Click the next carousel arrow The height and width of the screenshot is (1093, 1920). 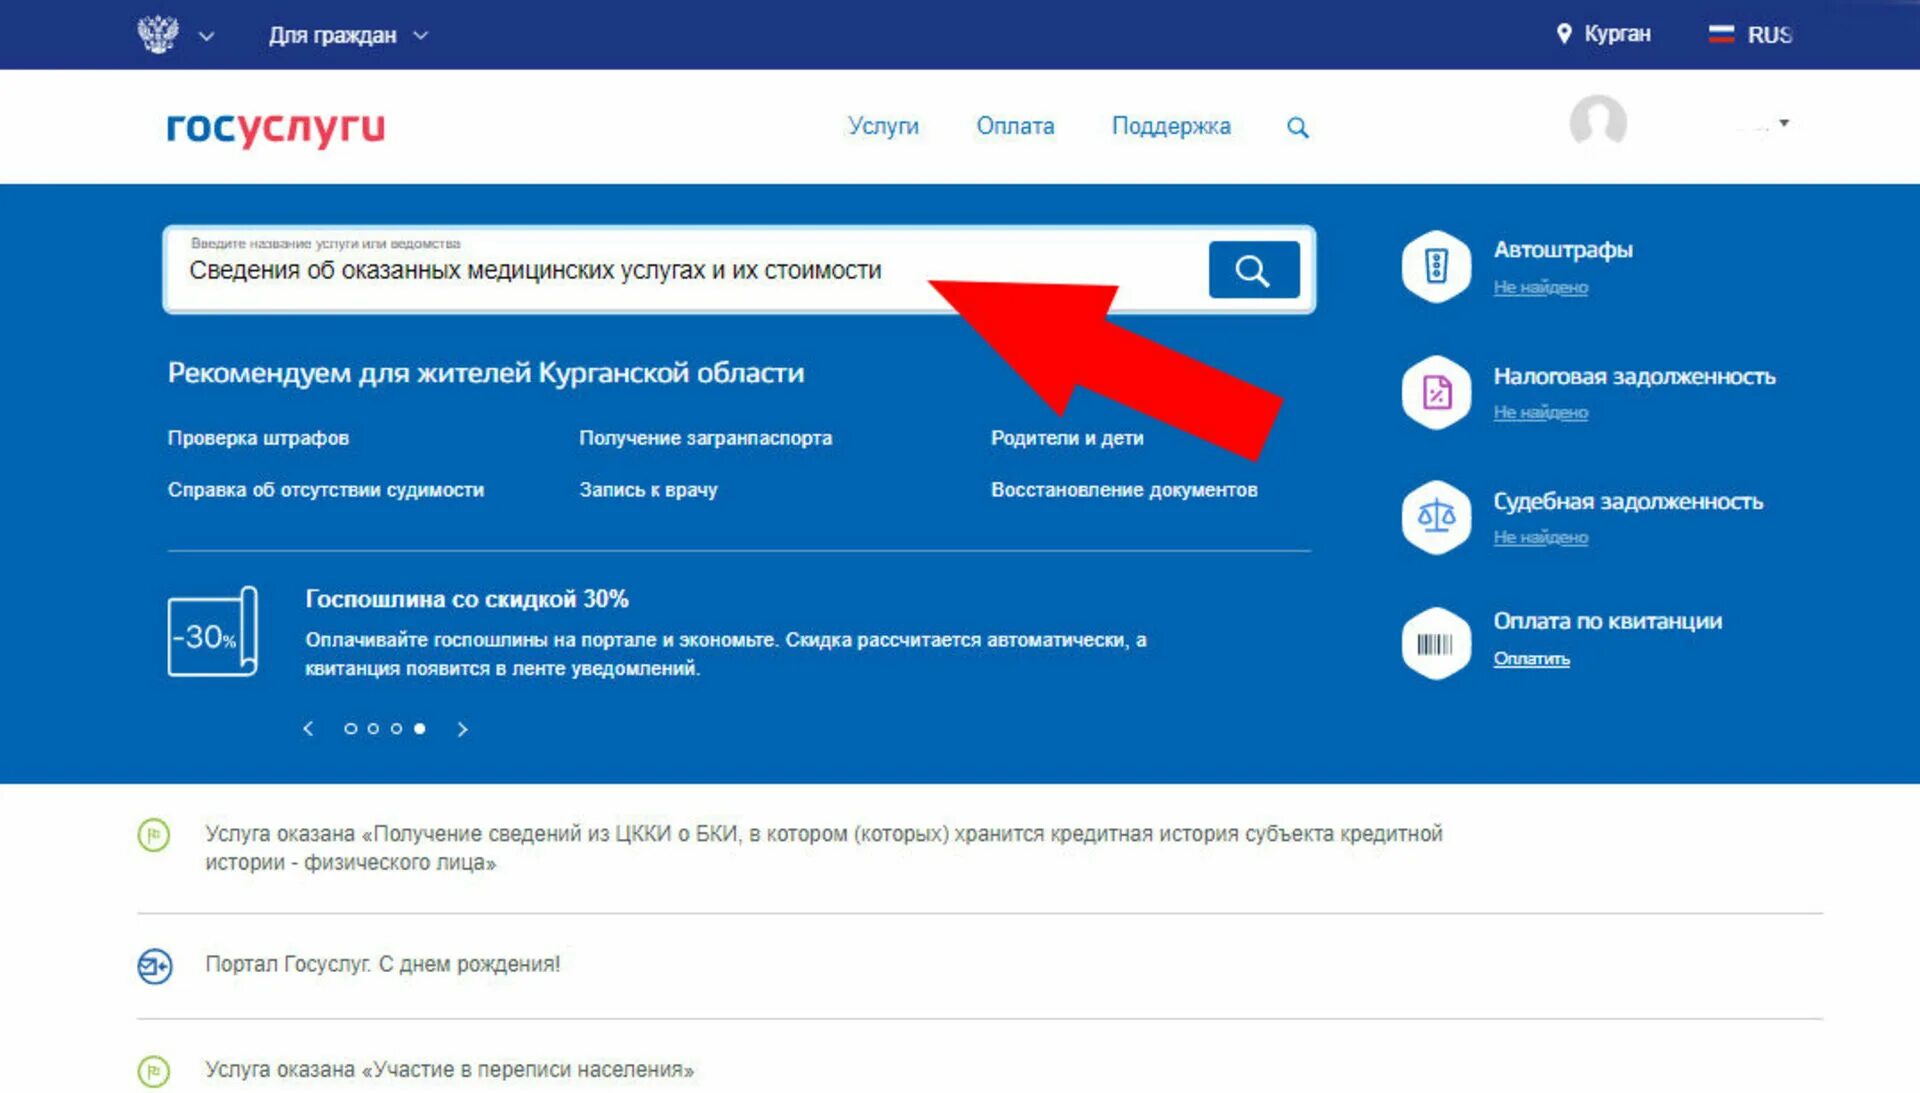pyautogui.click(x=462, y=729)
